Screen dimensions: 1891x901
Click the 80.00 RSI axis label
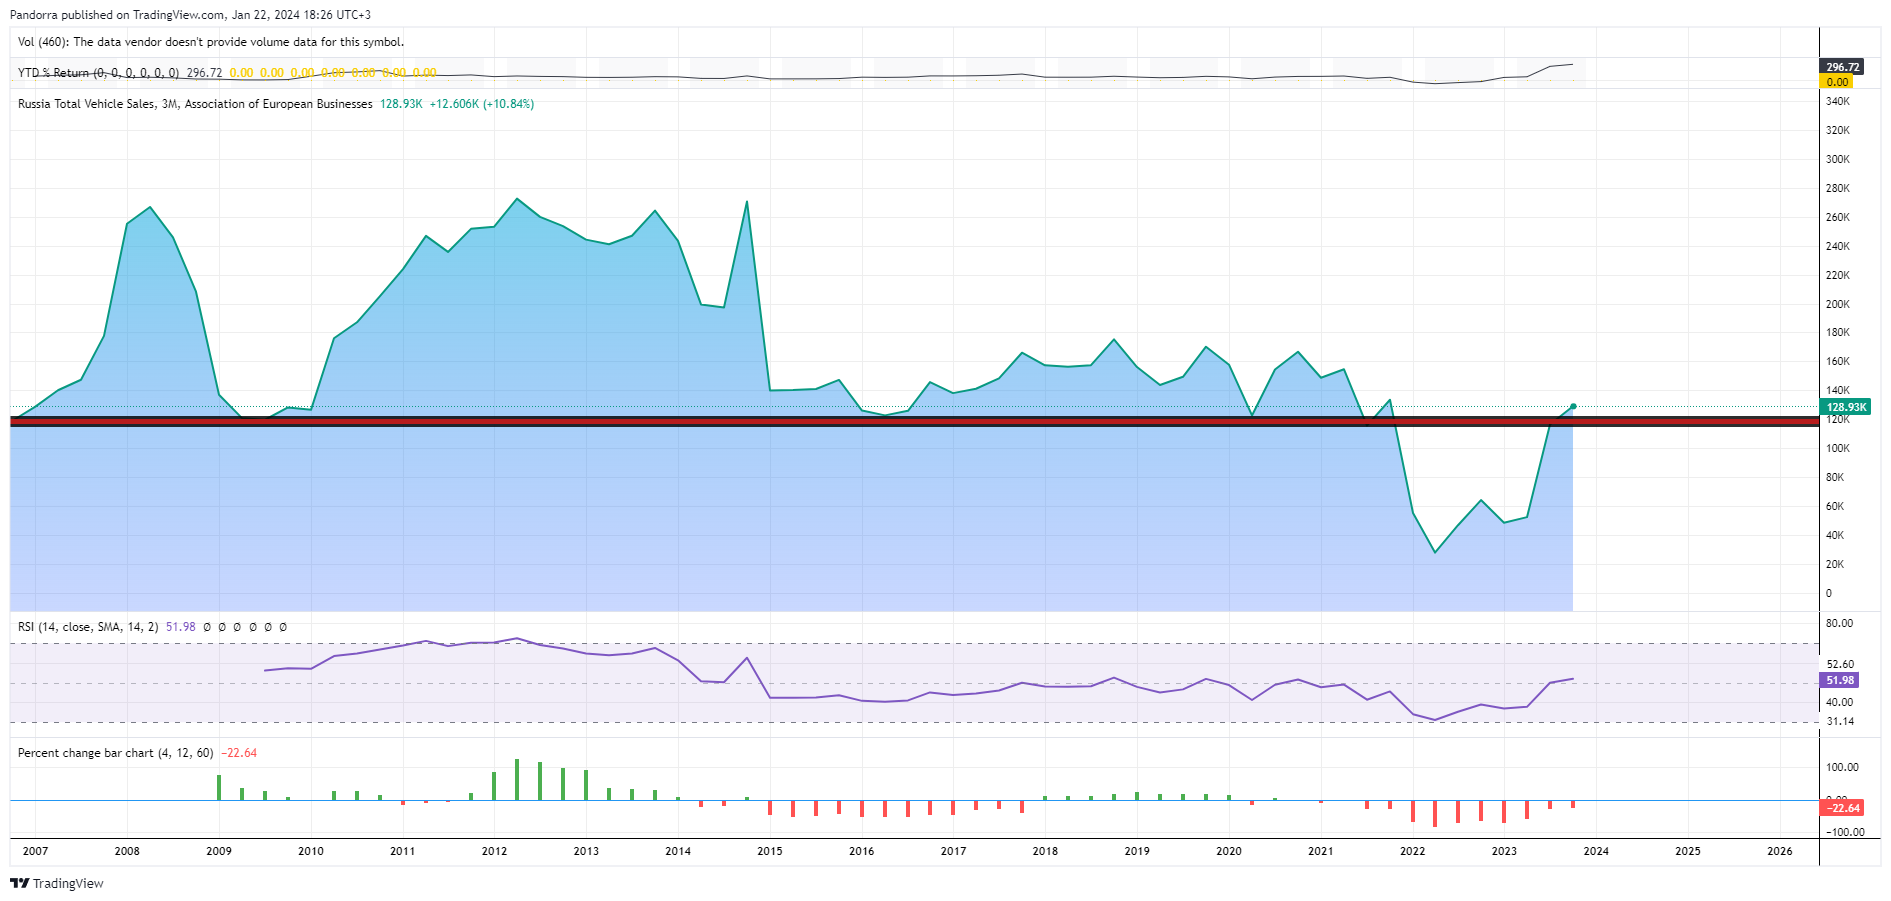1839,623
